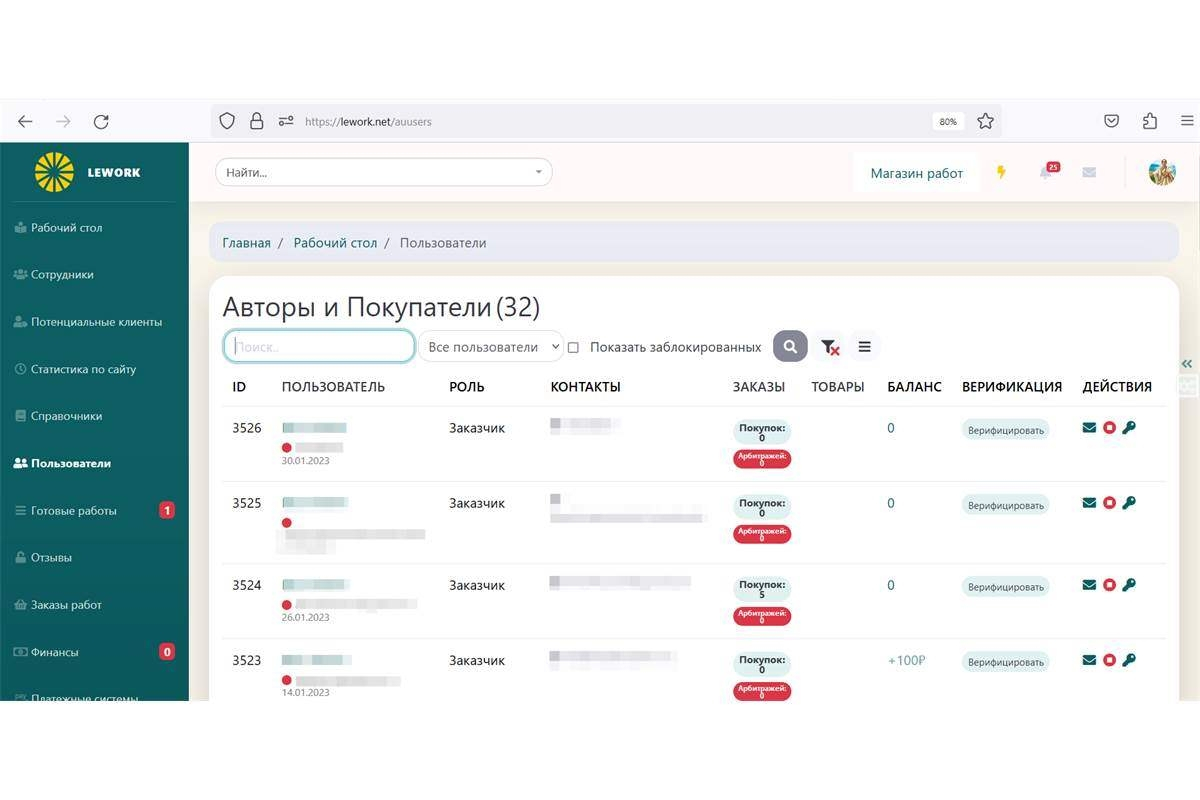The height and width of the screenshot is (800, 1200).
Task: Send message to user 3523
Action: pyautogui.click(x=1089, y=660)
